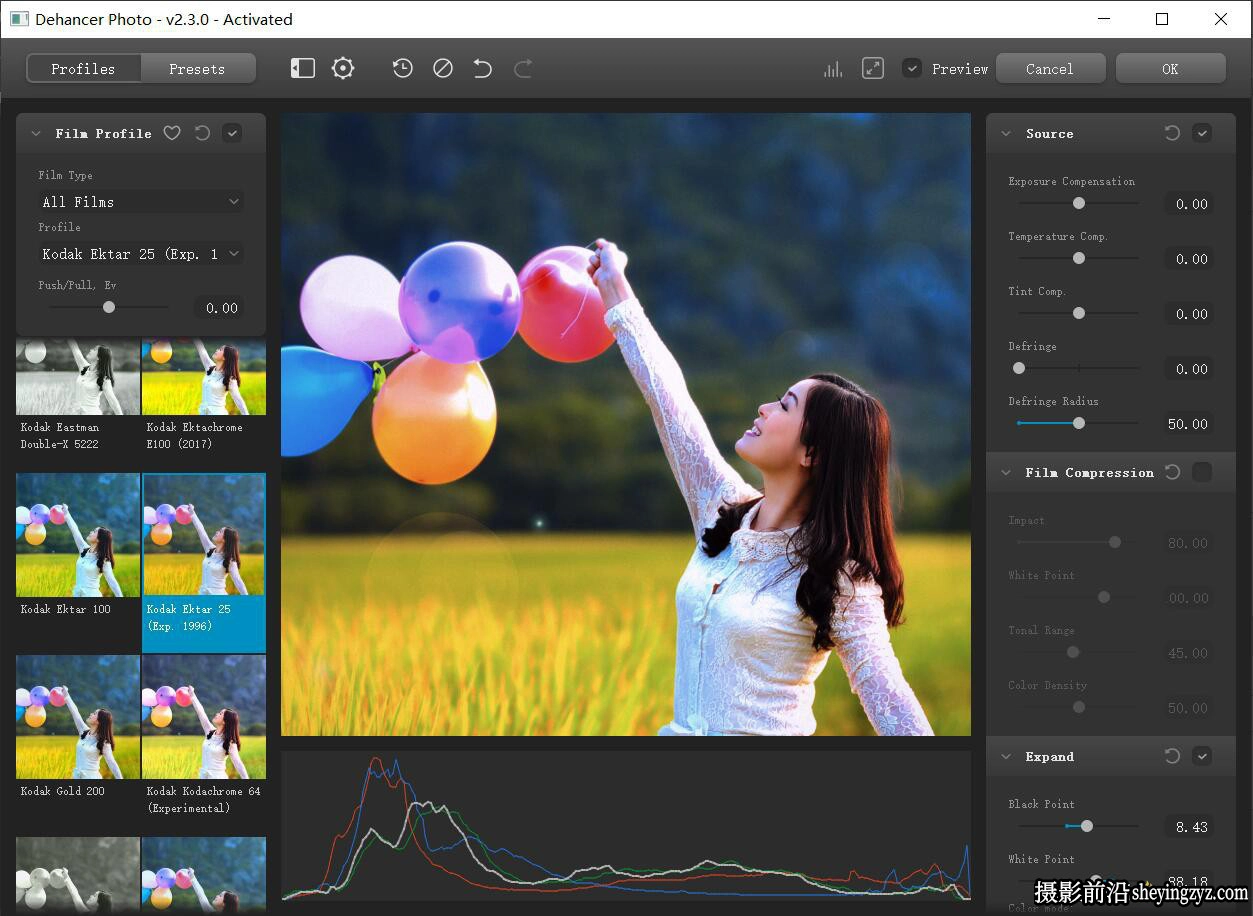Adjust the Push/Pull Ev slider
Screen dimensions: 1253x916
click(x=109, y=307)
